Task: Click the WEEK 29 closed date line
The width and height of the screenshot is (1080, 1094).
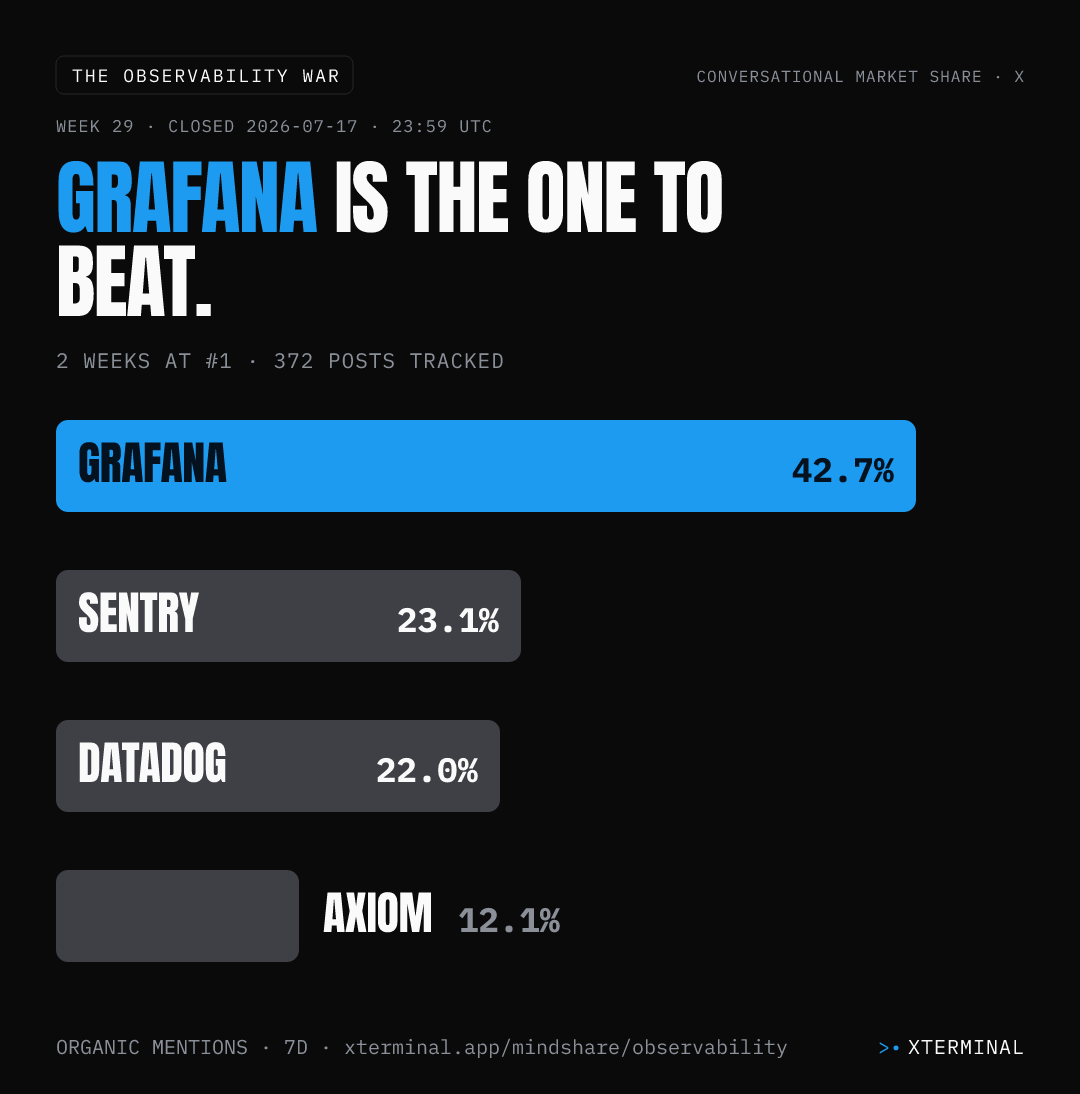Action: click(x=274, y=126)
